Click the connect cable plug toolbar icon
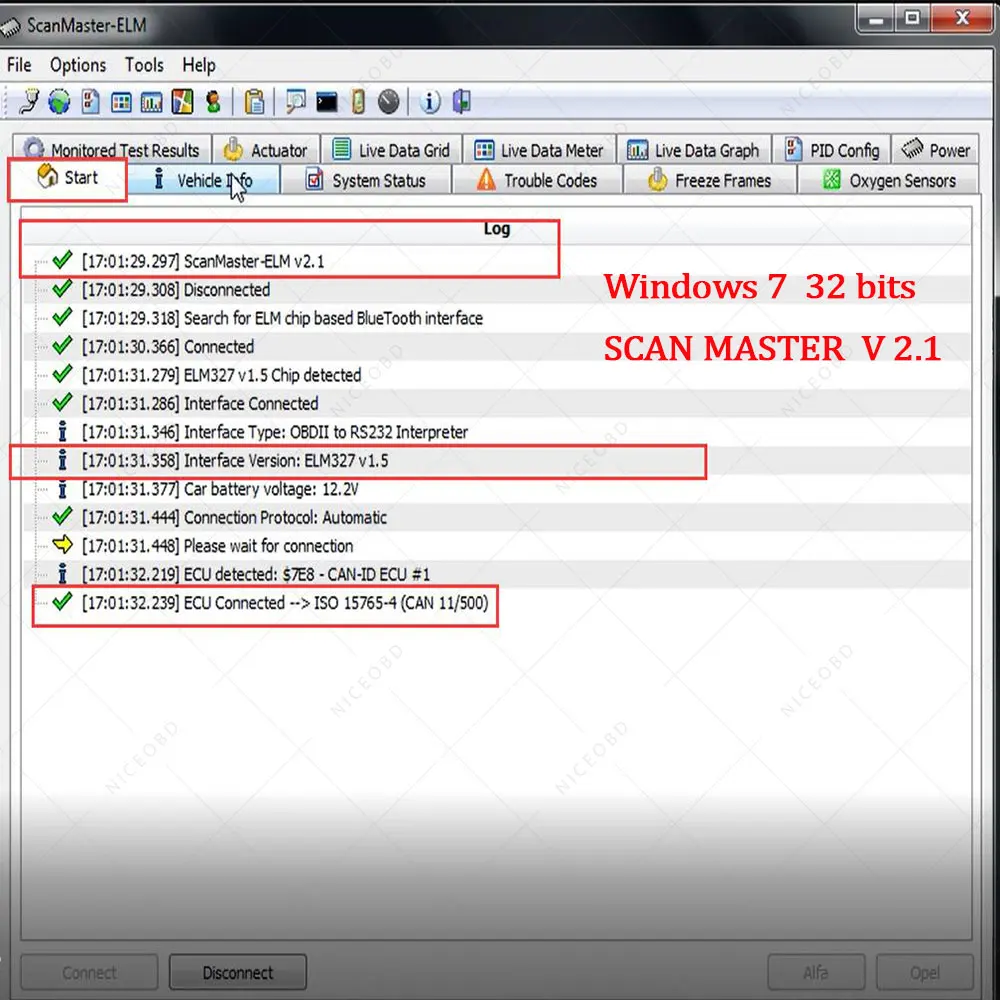The height and width of the screenshot is (1000, 1000). pos(29,101)
